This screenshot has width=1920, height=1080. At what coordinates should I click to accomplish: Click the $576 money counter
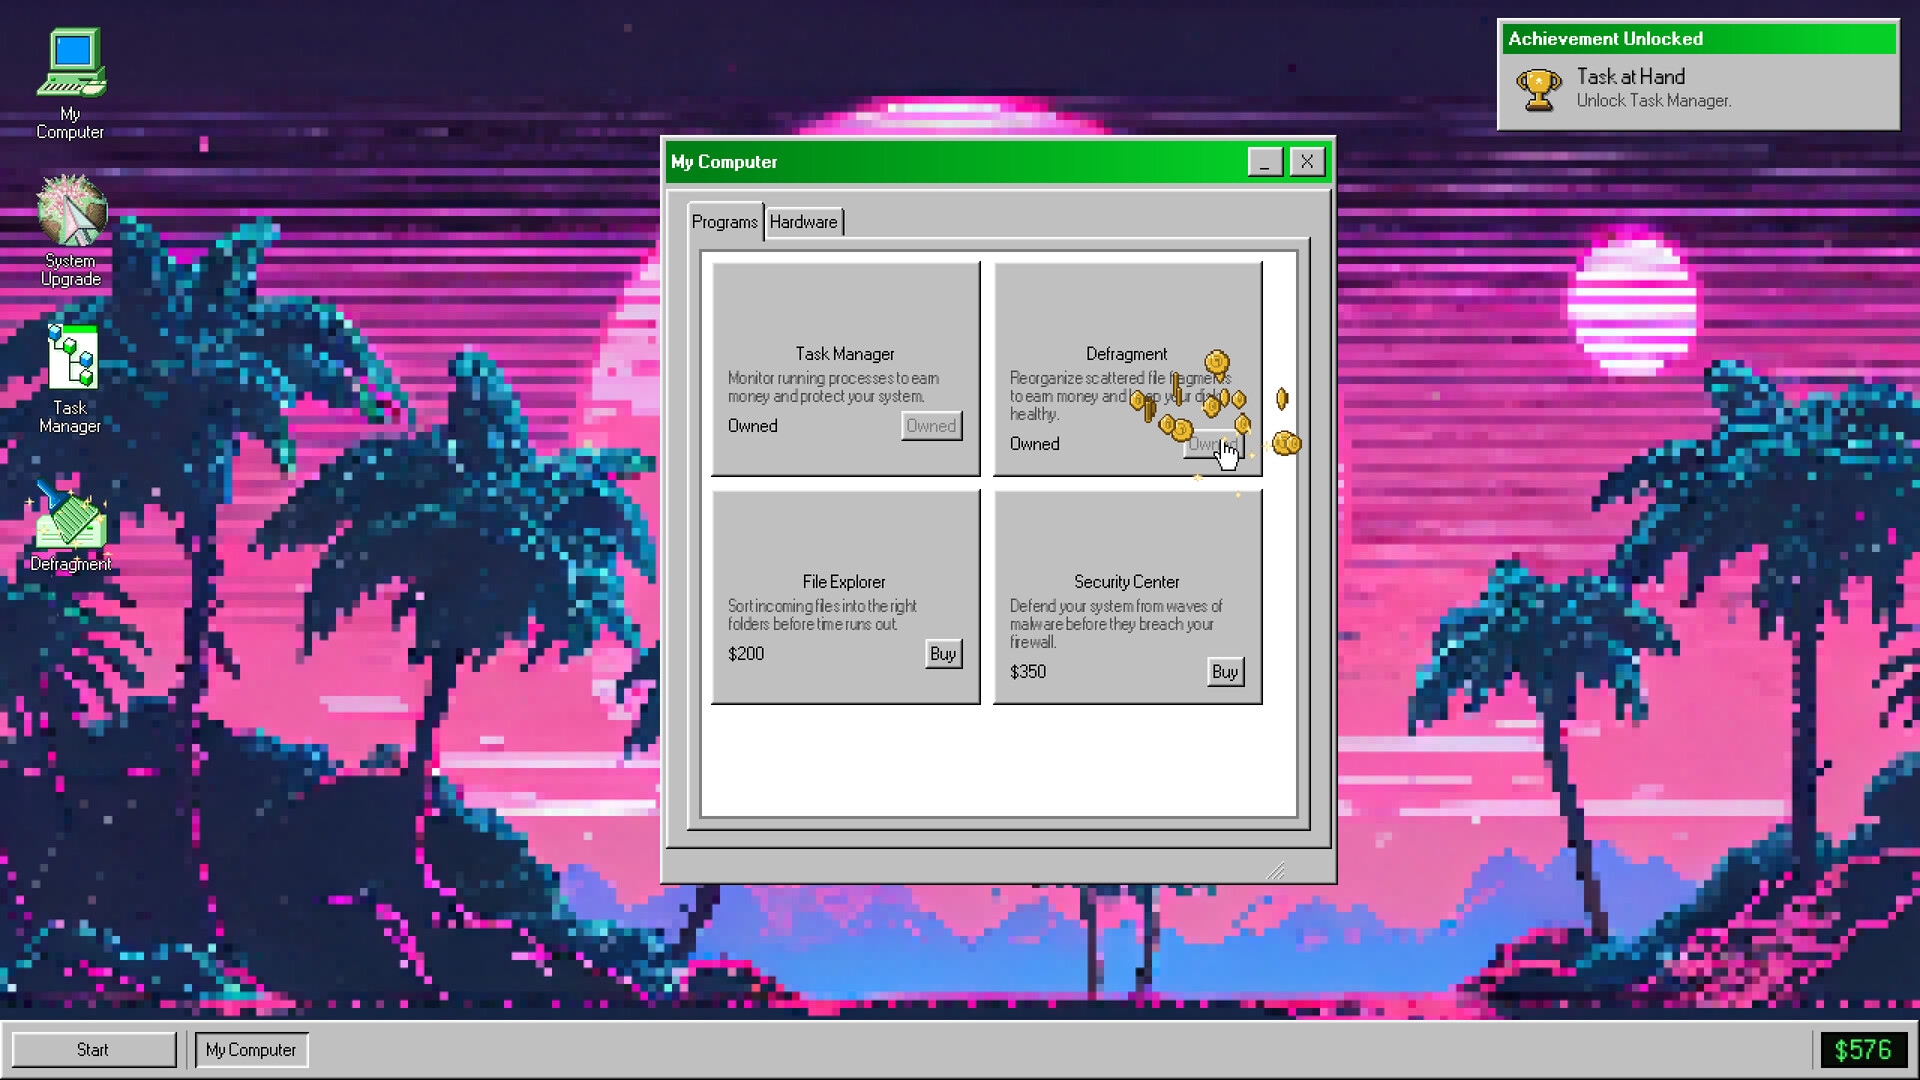point(1863,1050)
